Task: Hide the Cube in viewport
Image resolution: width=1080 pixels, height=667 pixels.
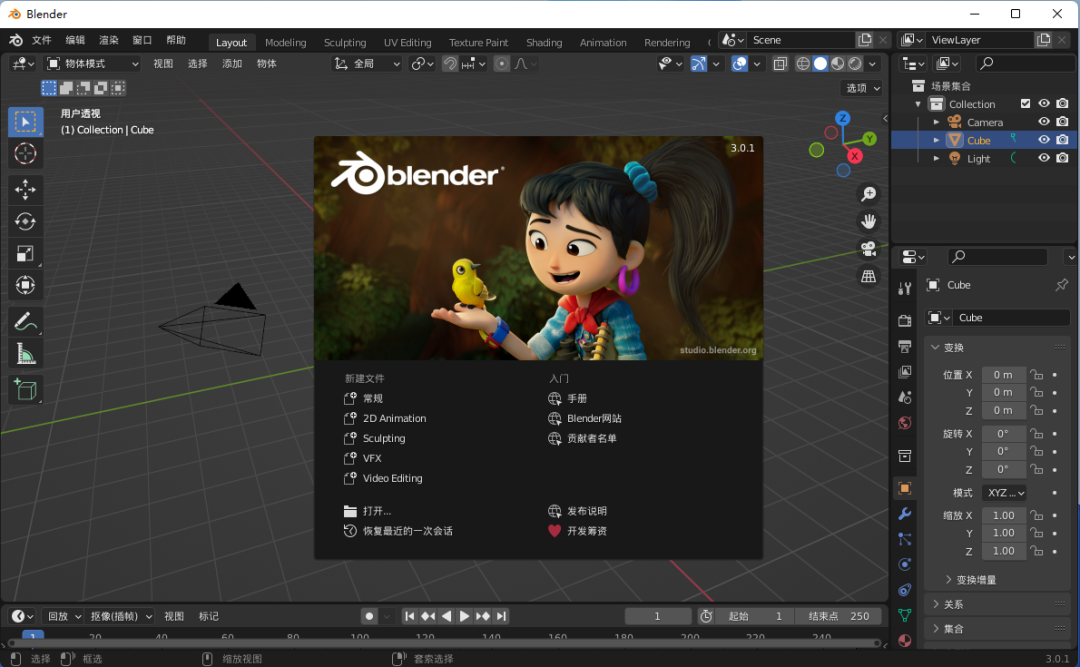Action: click(x=1044, y=140)
